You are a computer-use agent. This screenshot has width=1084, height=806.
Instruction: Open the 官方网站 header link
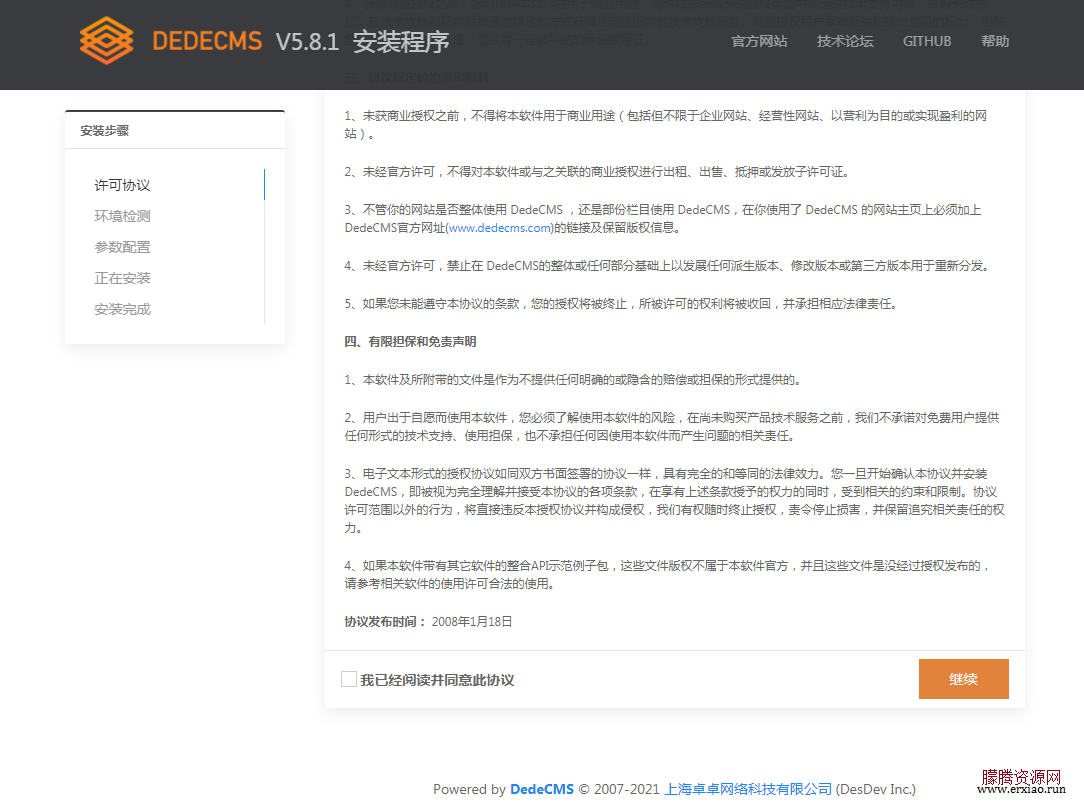[x=759, y=41]
